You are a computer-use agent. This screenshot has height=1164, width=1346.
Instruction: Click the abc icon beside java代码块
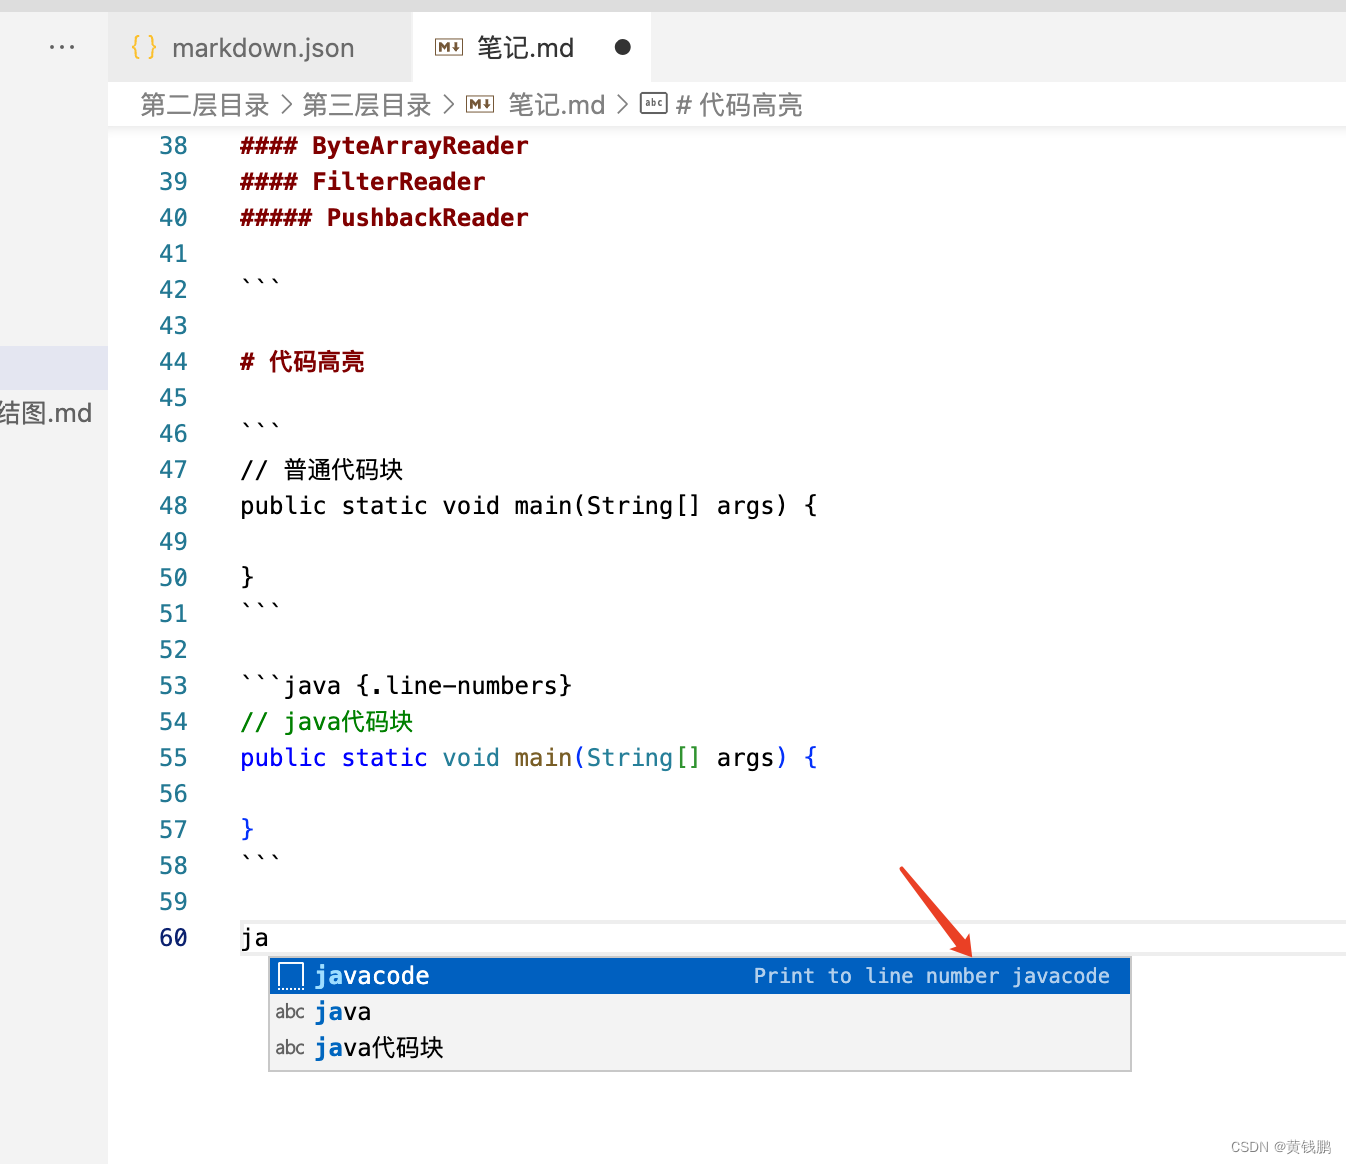(x=290, y=1048)
